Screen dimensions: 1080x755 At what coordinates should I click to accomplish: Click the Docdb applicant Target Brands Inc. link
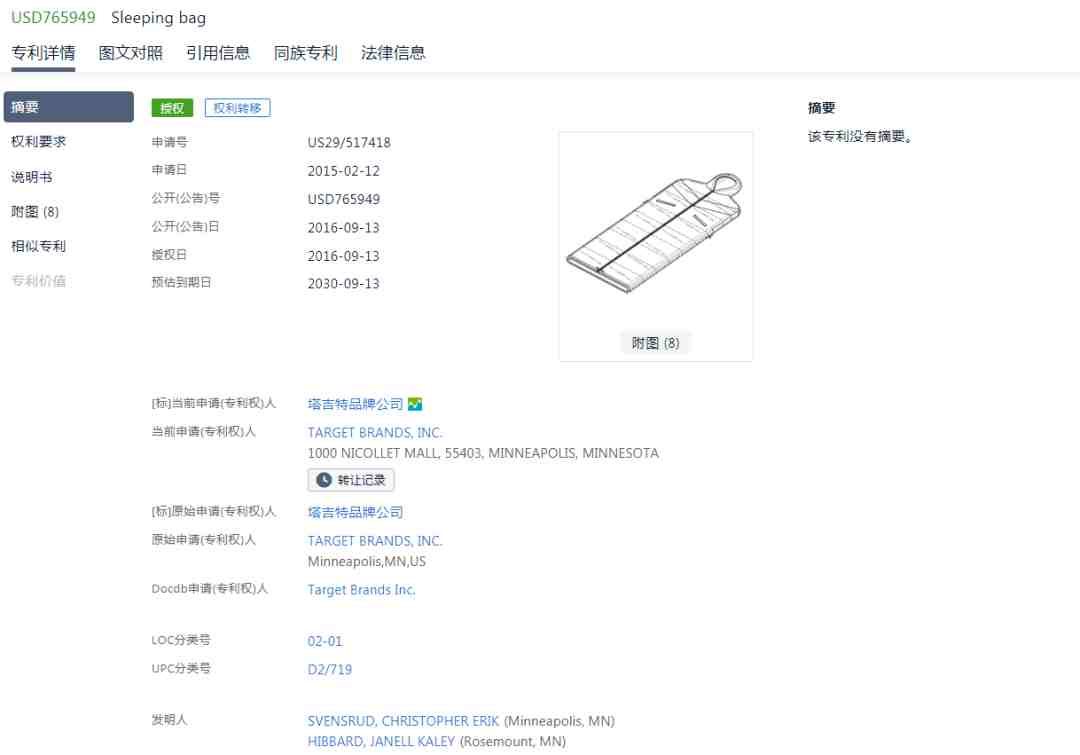click(361, 590)
